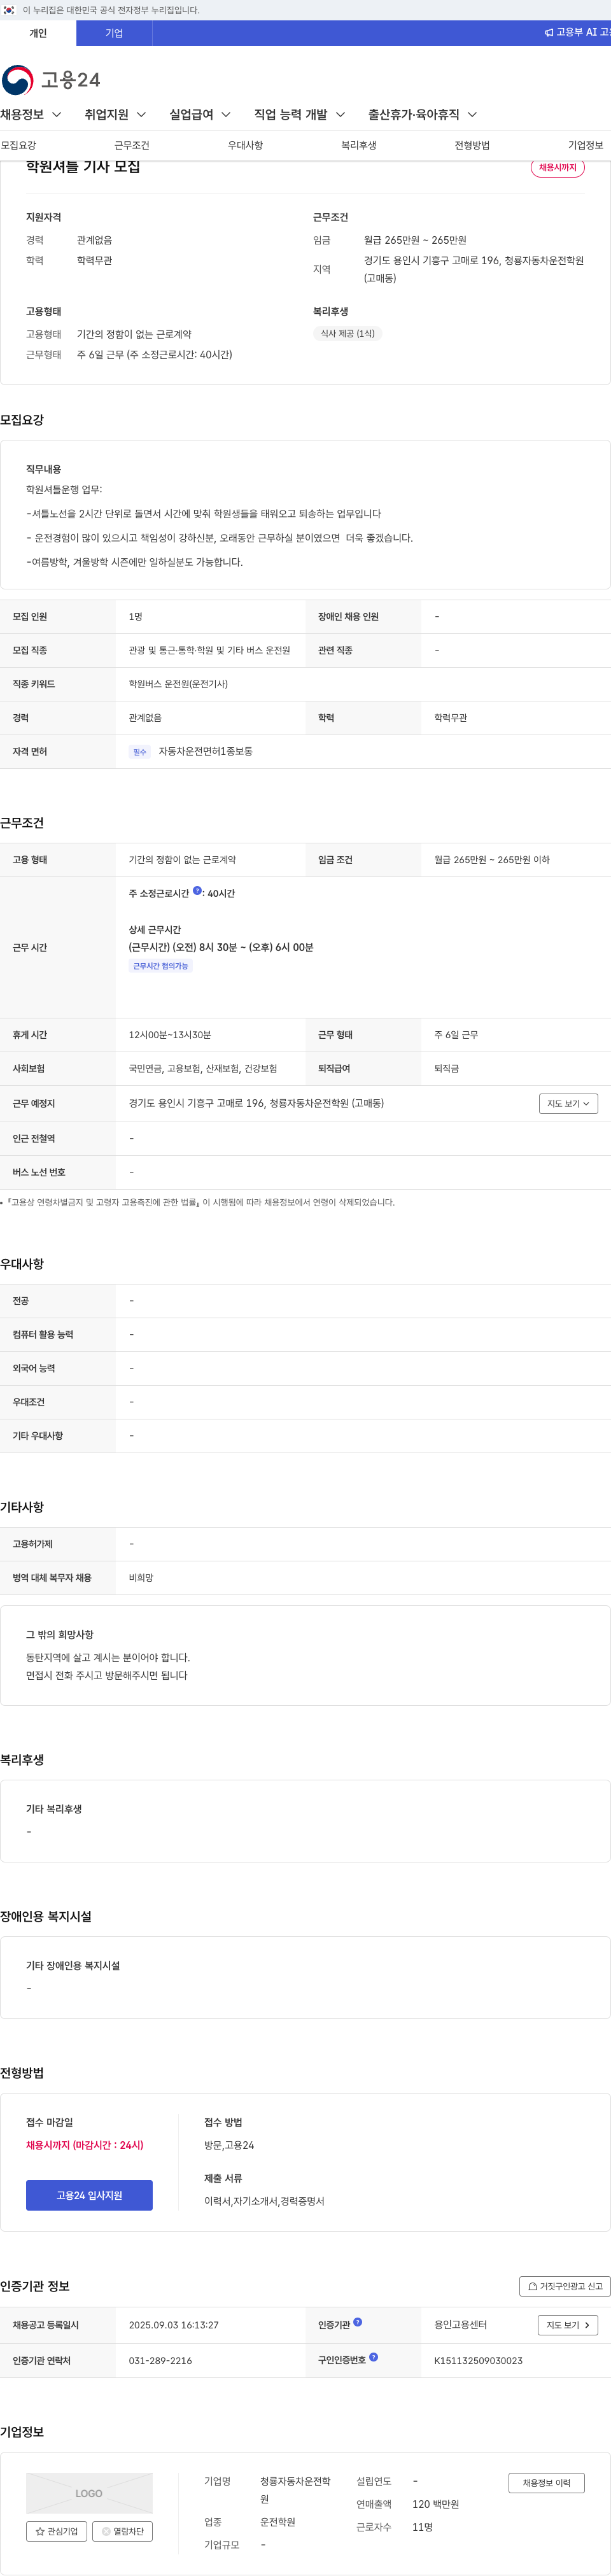Image resolution: width=611 pixels, height=2576 pixels.
Task: Open the 고용24 logo home link
Action: coord(51,80)
